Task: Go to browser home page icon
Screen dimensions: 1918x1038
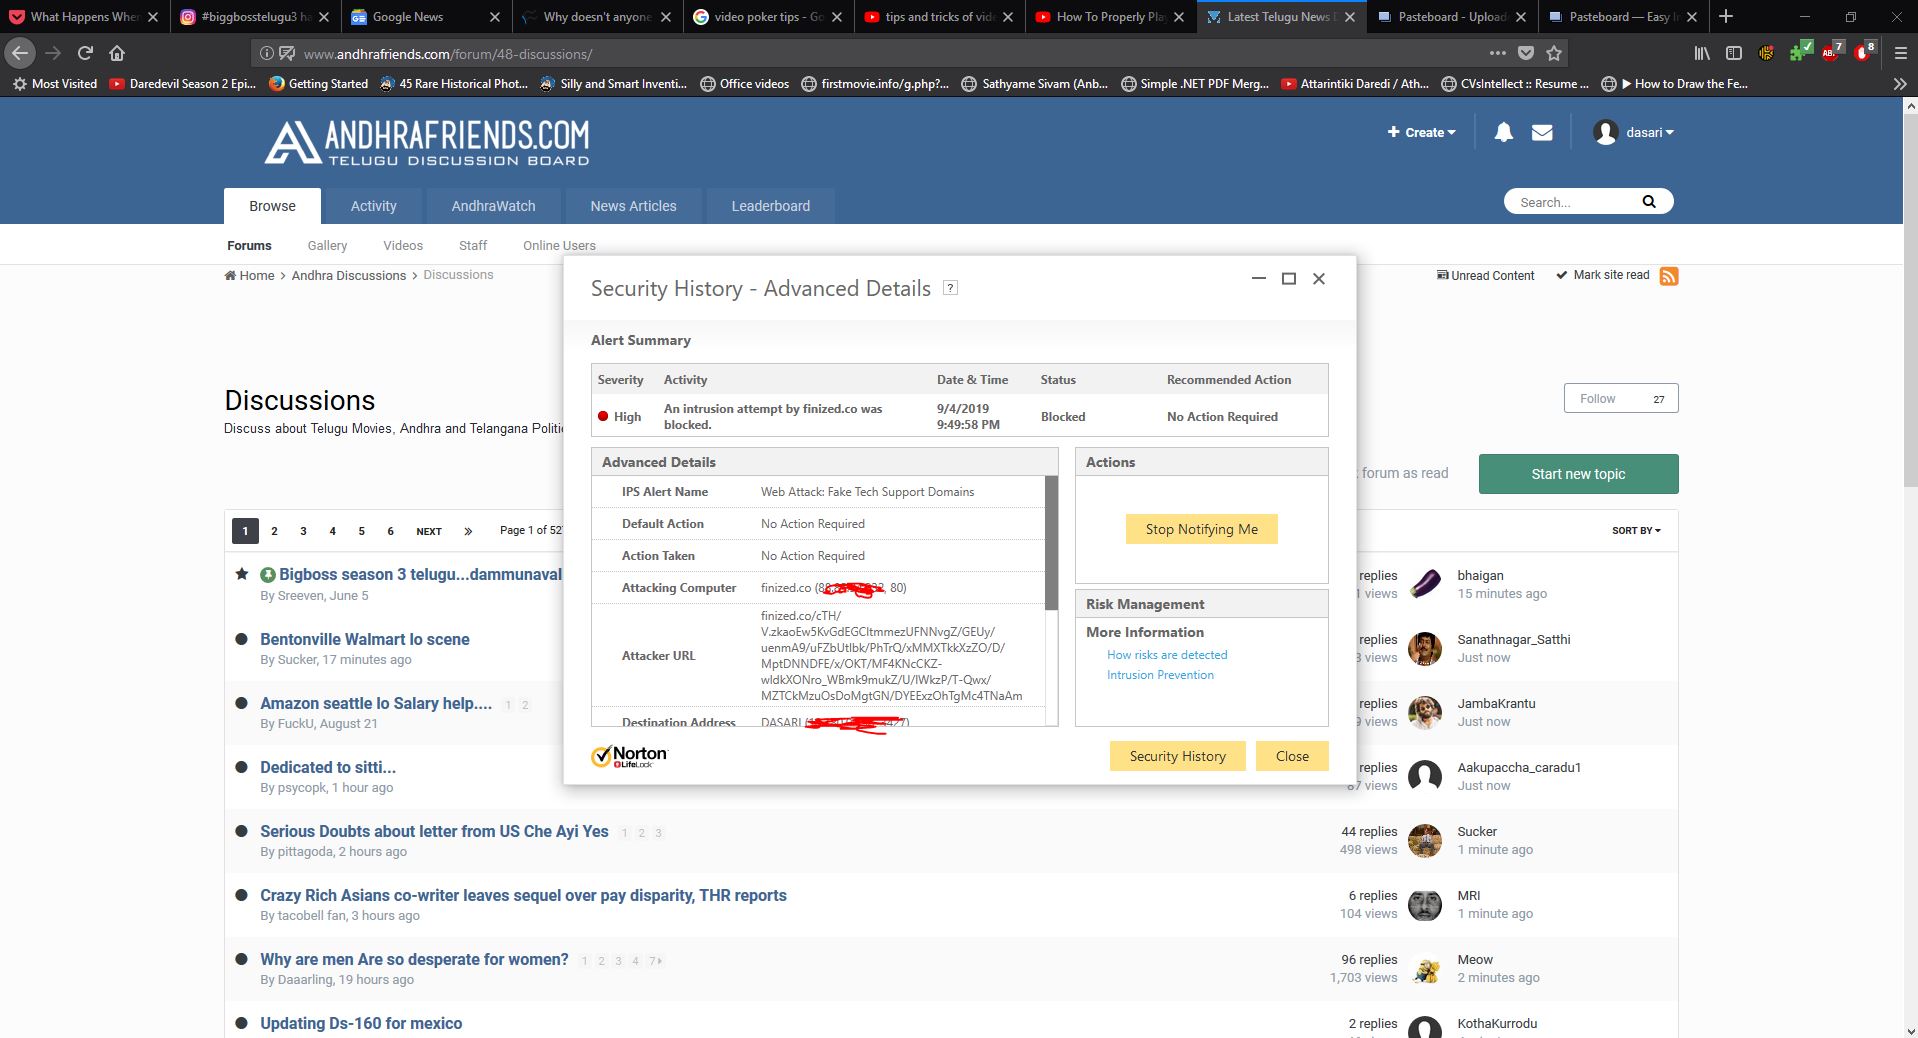Action: pos(117,53)
